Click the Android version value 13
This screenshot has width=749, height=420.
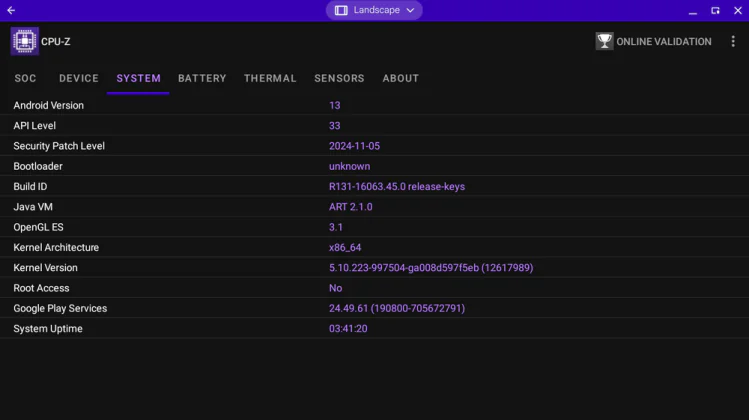coord(334,106)
